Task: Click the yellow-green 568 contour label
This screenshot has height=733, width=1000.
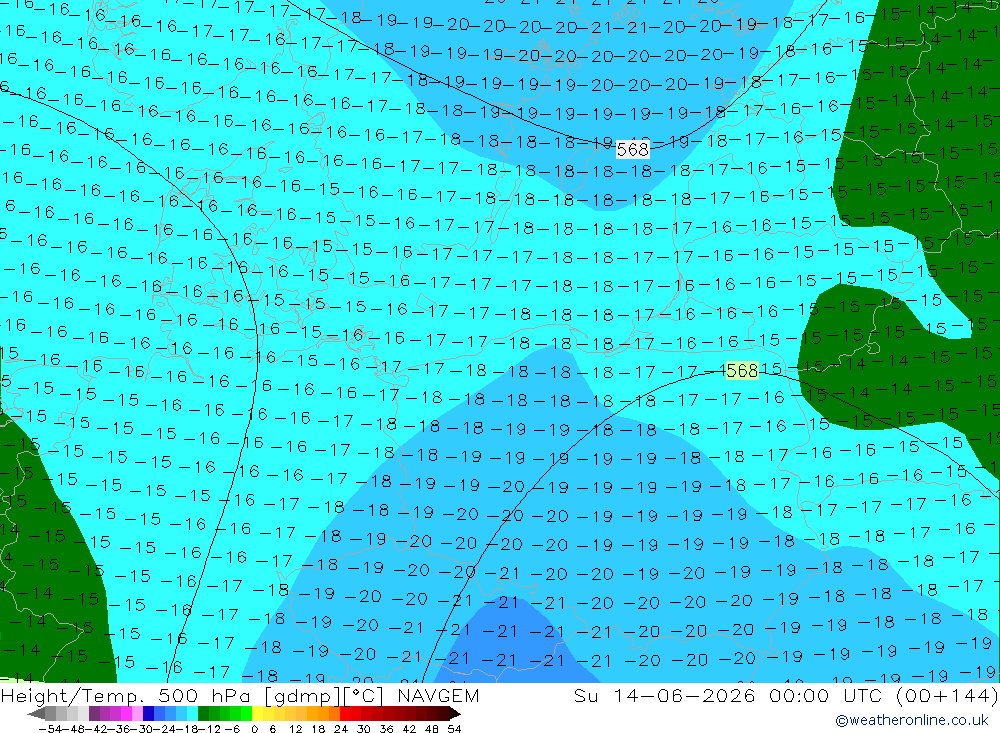Action: [x=742, y=371]
